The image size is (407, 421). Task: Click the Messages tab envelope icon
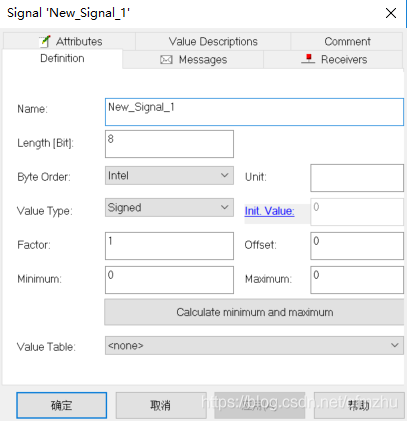pos(166,60)
